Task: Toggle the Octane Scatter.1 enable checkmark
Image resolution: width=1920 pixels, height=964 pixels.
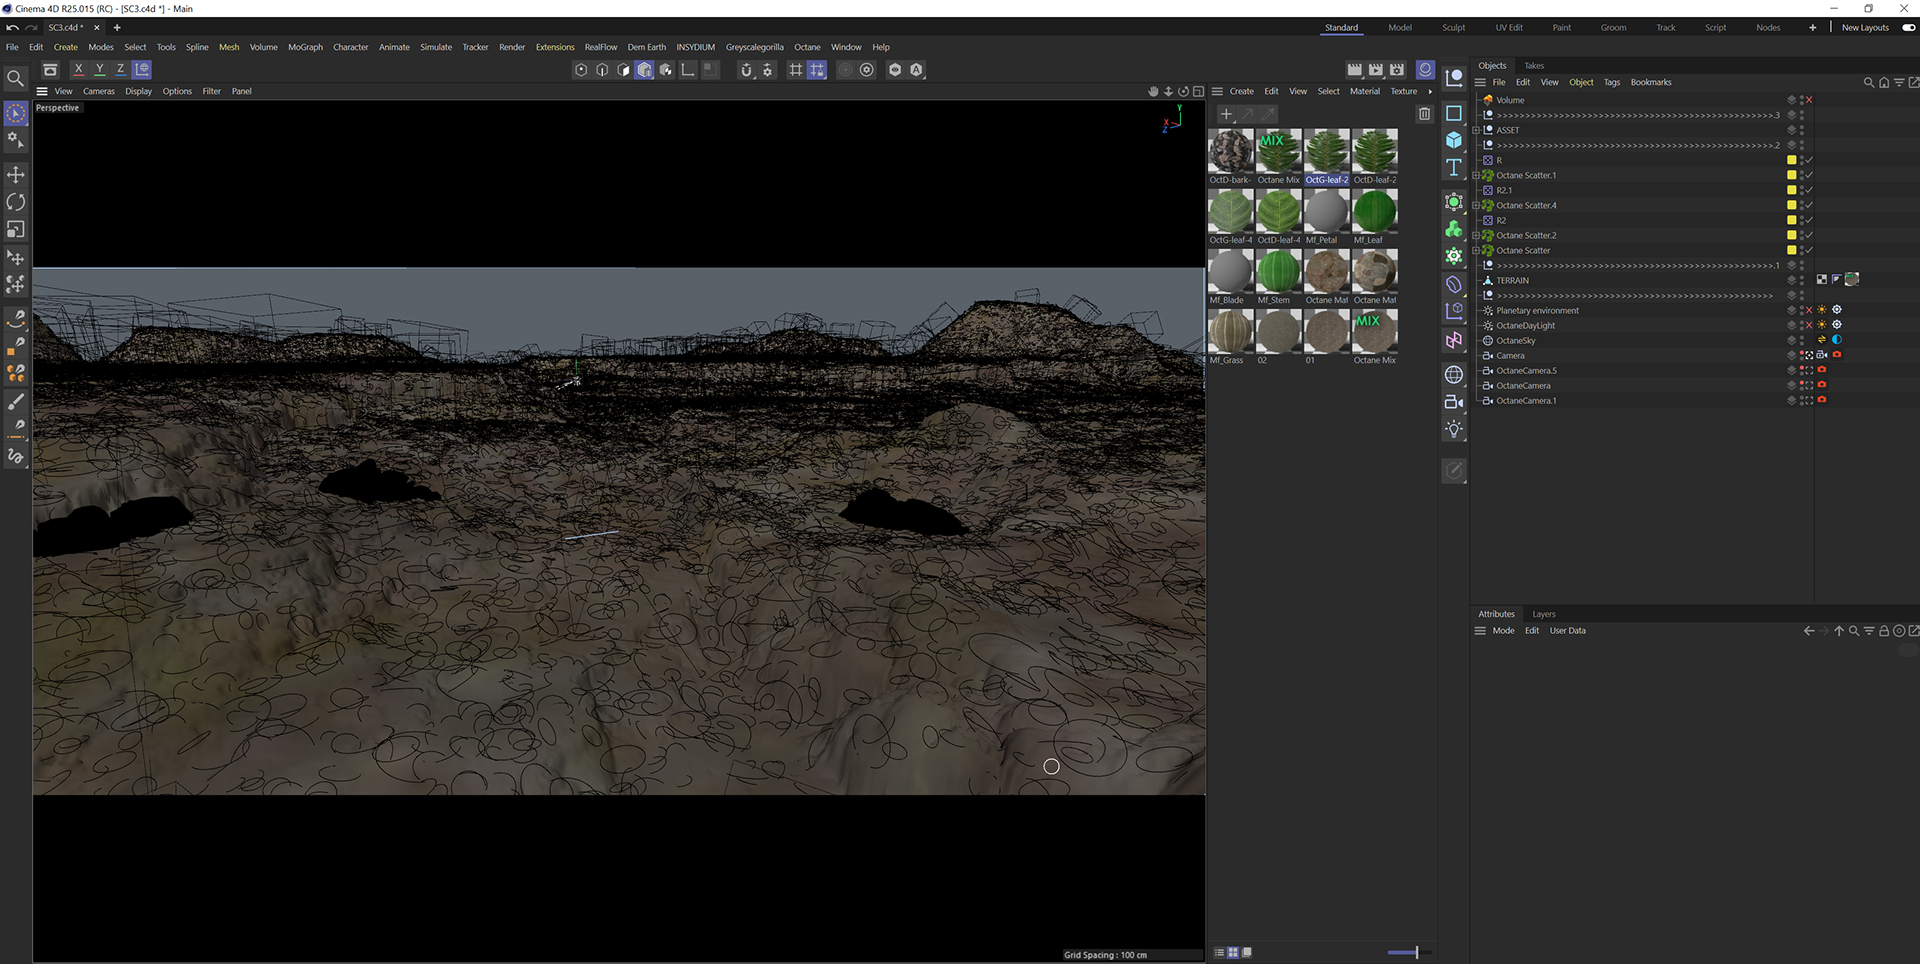Action: [x=1809, y=175]
